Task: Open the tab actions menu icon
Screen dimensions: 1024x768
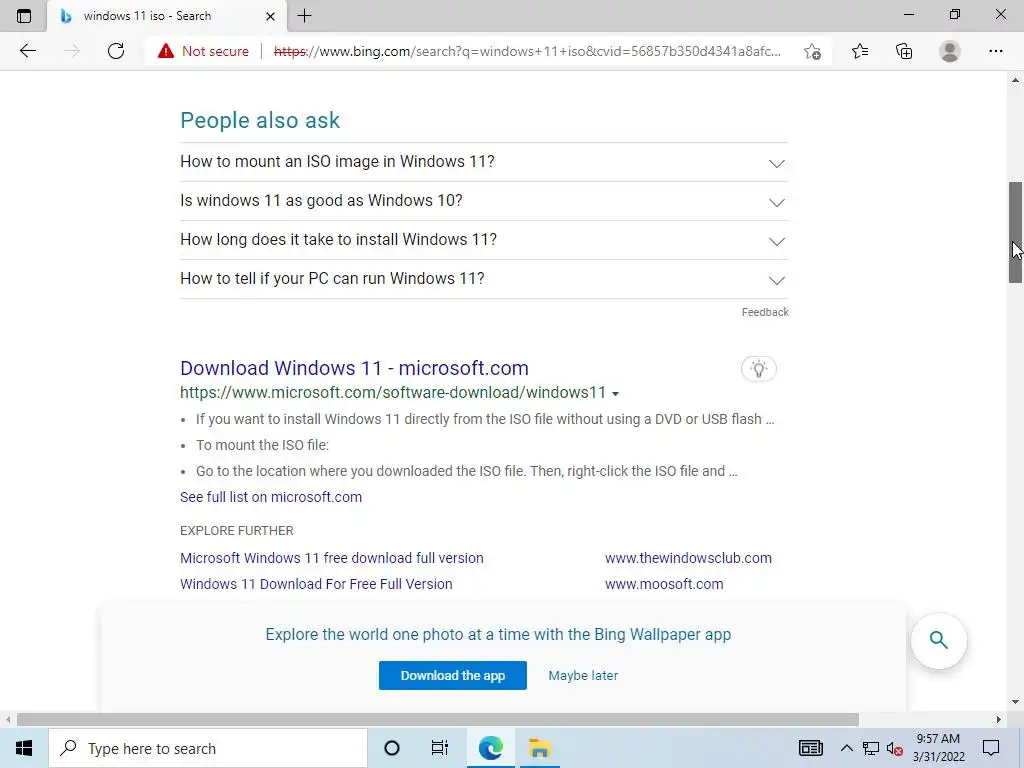Action: 24,16
